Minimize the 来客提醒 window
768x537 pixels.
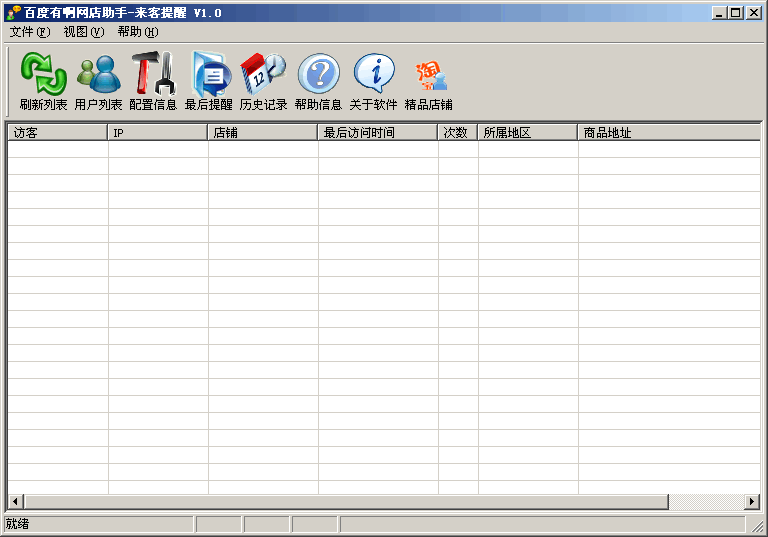719,13
